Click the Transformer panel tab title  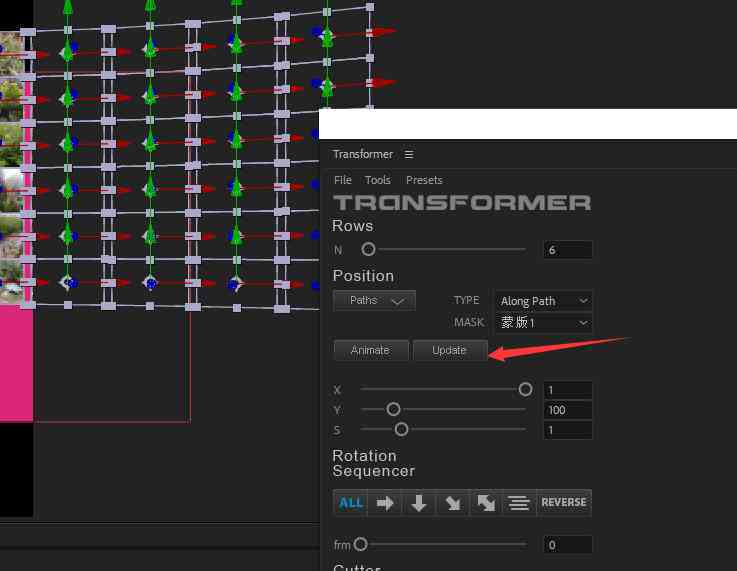(x=362, y=154)
